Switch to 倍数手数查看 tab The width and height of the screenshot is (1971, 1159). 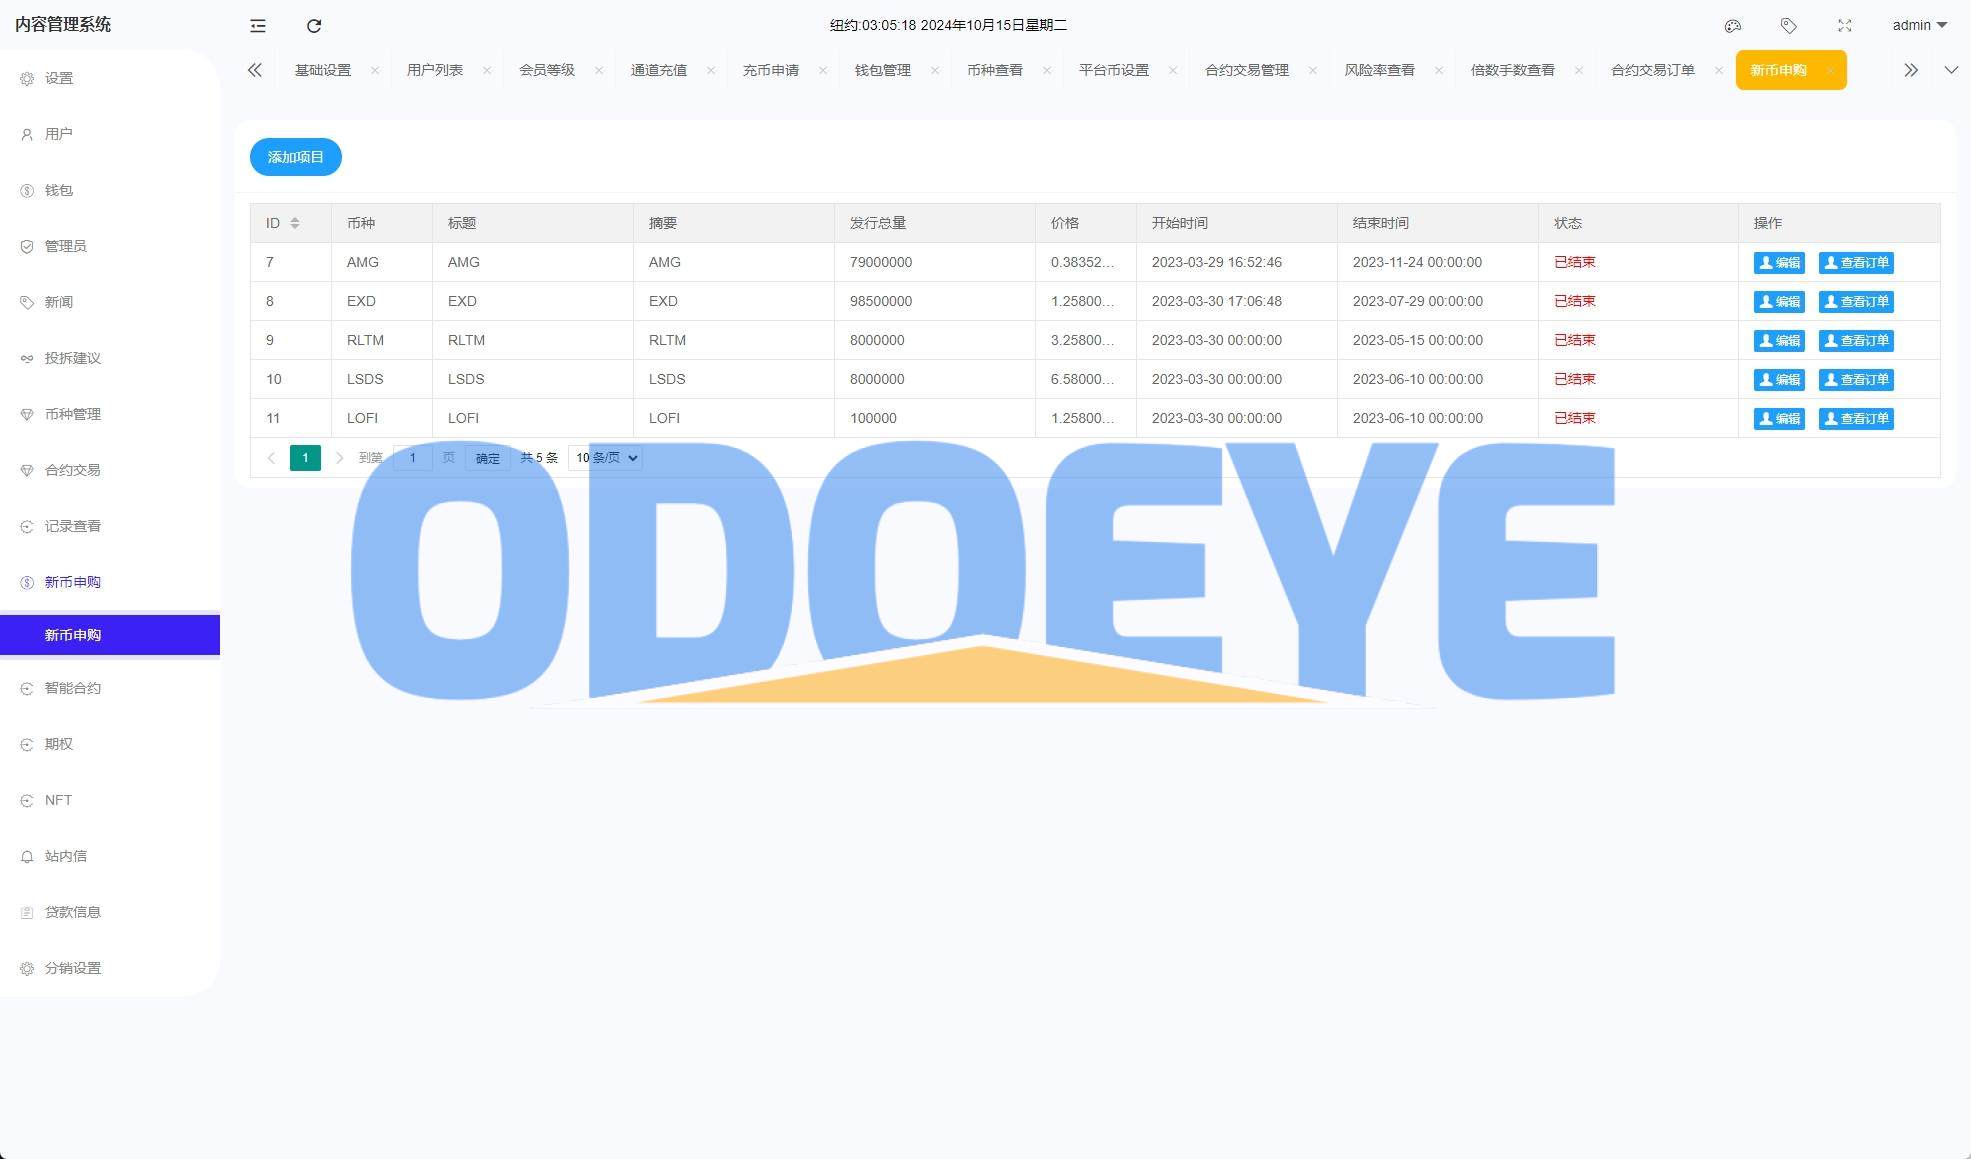pyautogui.click(x=1513, y=70)
